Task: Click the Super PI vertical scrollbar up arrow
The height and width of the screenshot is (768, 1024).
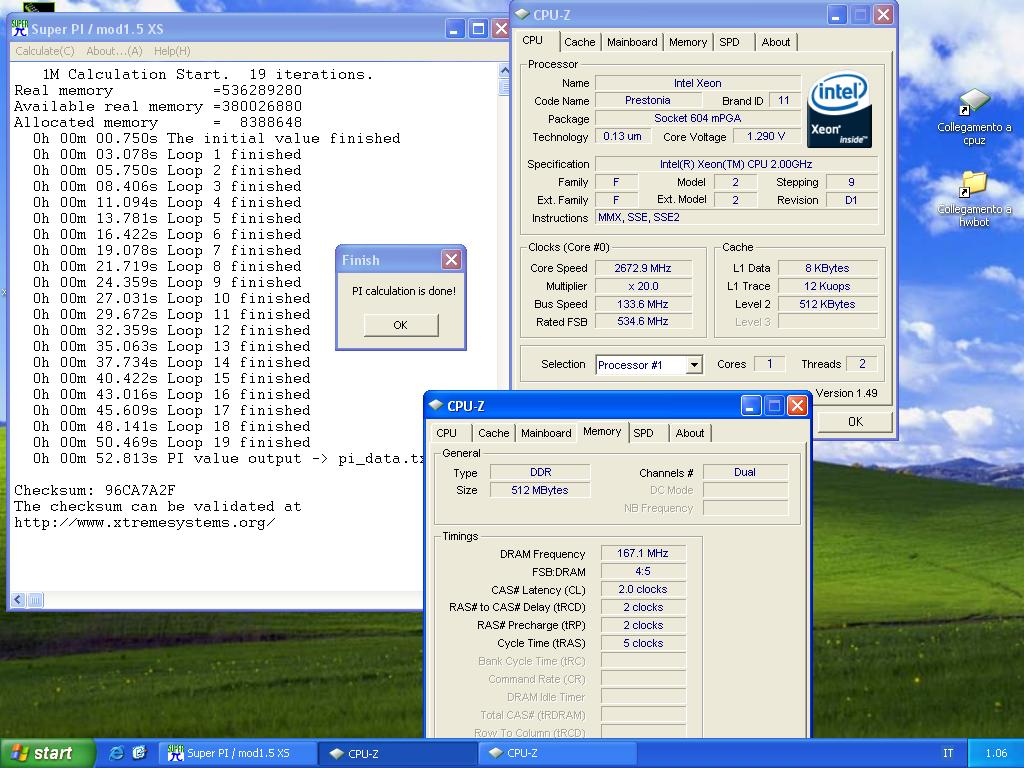Action: [504, 70]
